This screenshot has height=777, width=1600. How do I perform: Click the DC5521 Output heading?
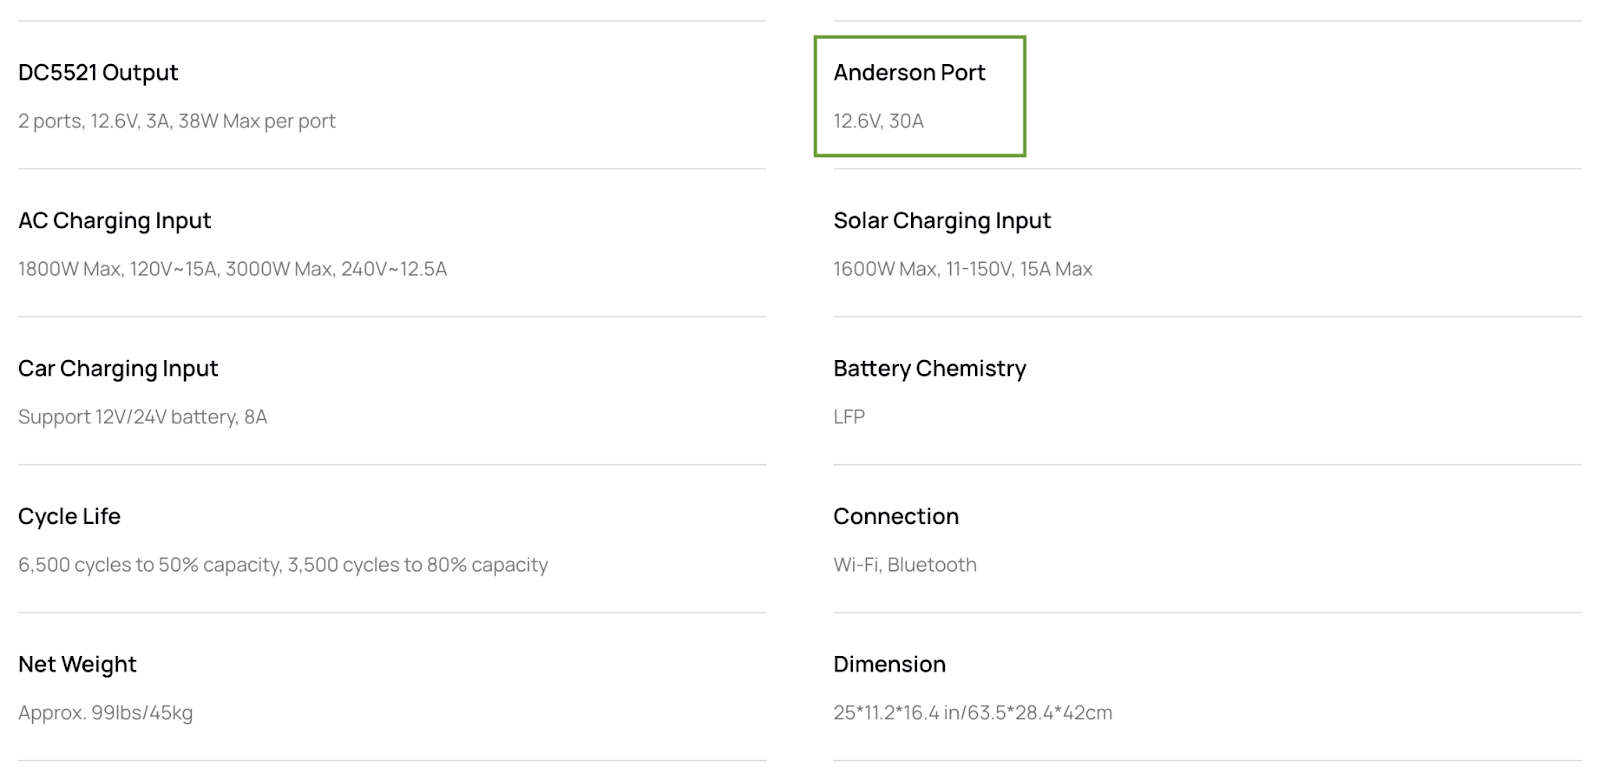click(x=98, y=73)
